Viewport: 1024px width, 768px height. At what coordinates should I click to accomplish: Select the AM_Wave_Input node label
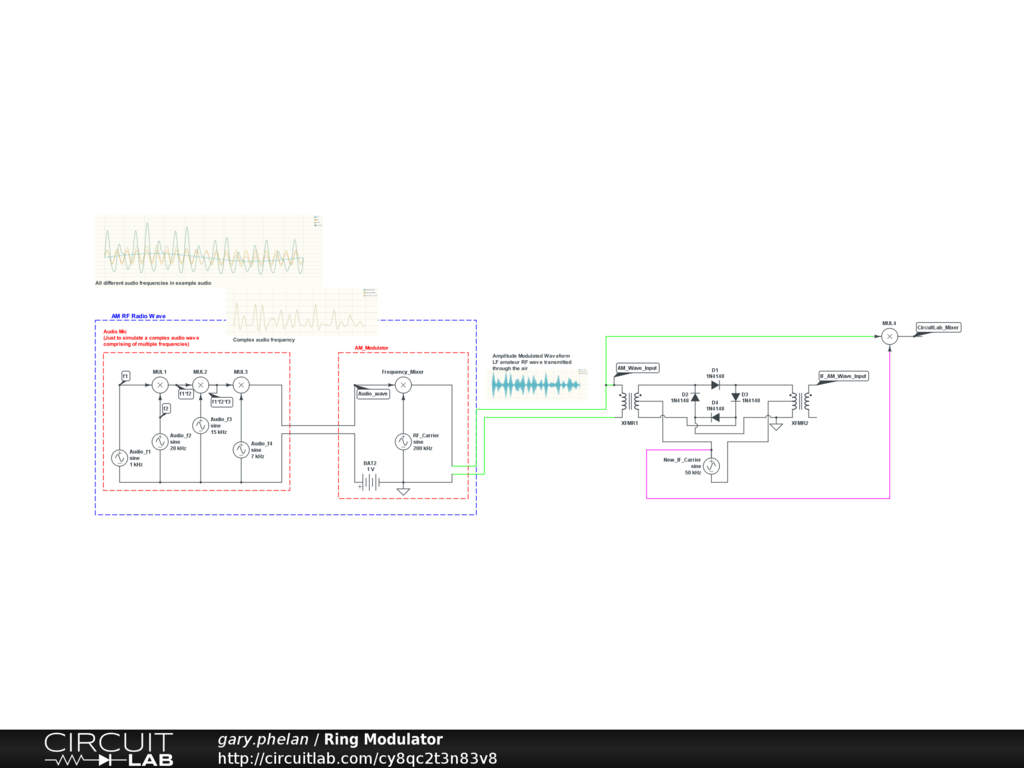tap(637, 368)
